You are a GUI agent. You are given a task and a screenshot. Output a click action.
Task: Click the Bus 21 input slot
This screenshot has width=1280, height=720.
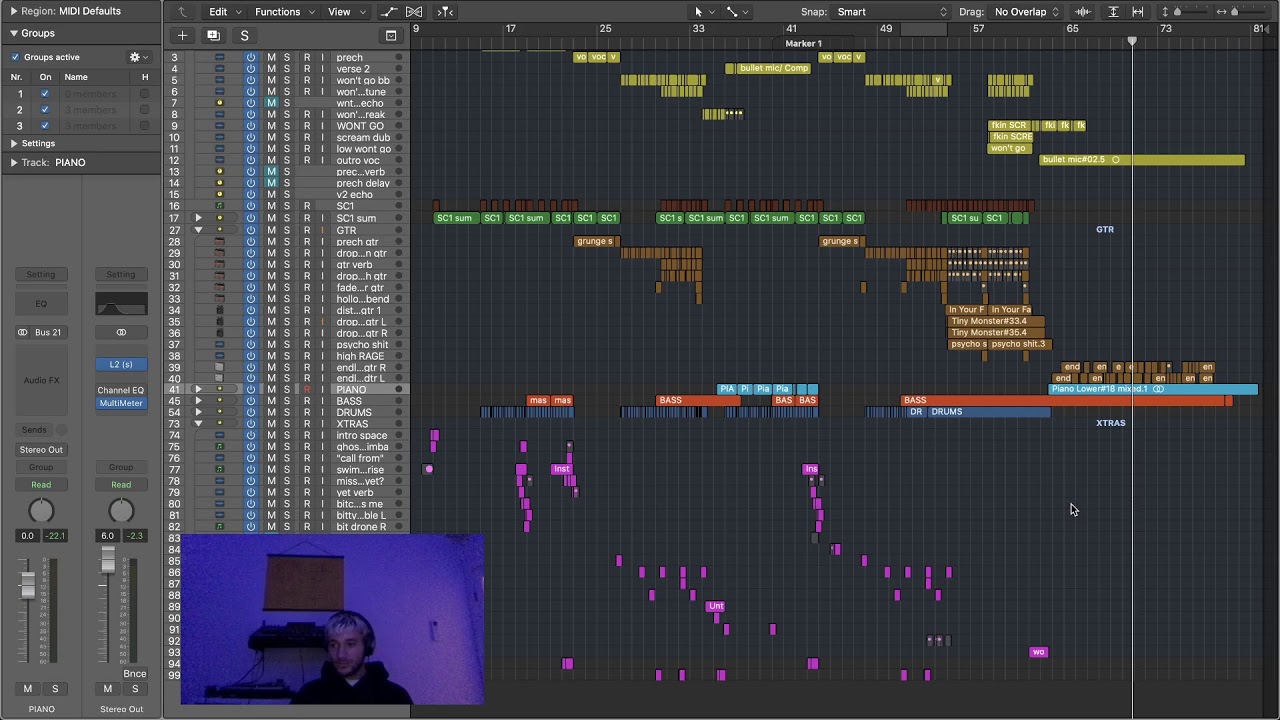[x=48, y=332]
